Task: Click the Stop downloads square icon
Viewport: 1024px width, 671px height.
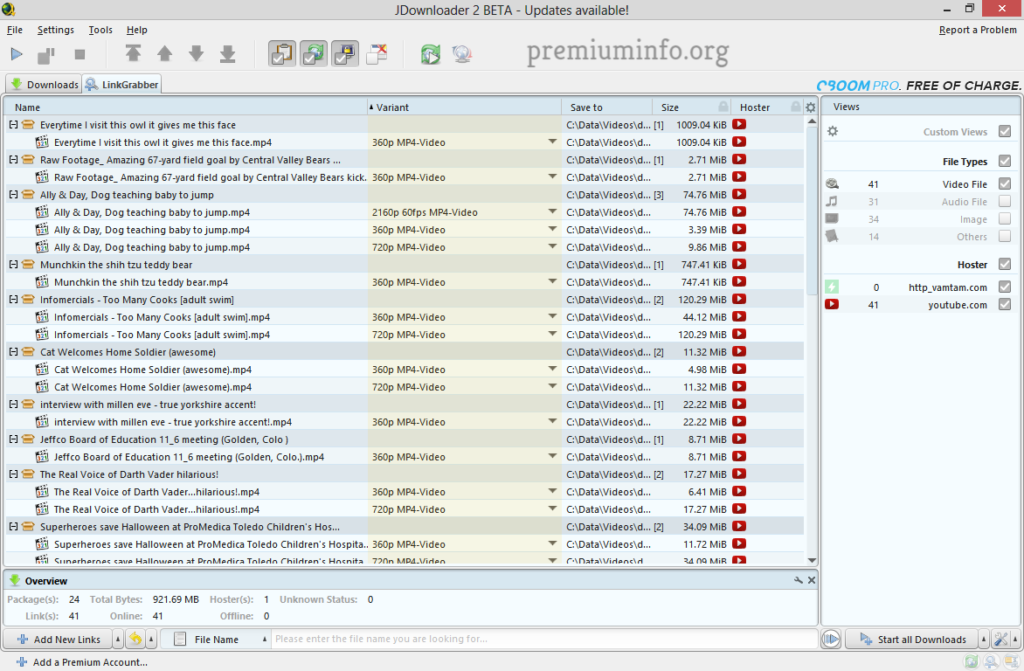Action: point(80,54)
